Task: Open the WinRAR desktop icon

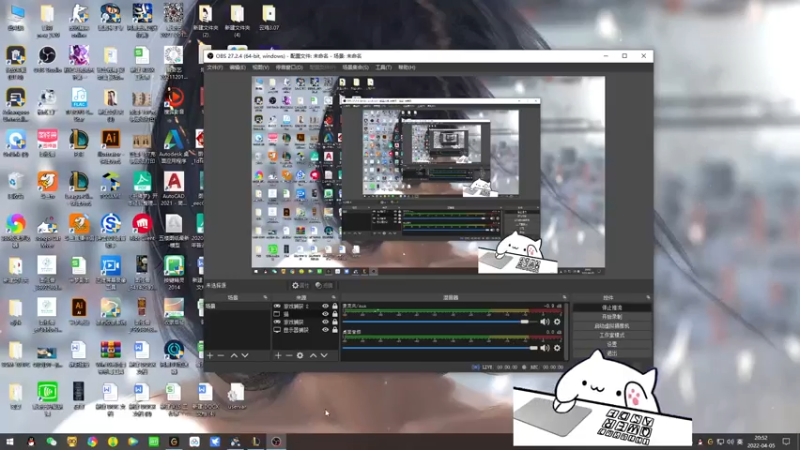Action: [x=111, y=356]
